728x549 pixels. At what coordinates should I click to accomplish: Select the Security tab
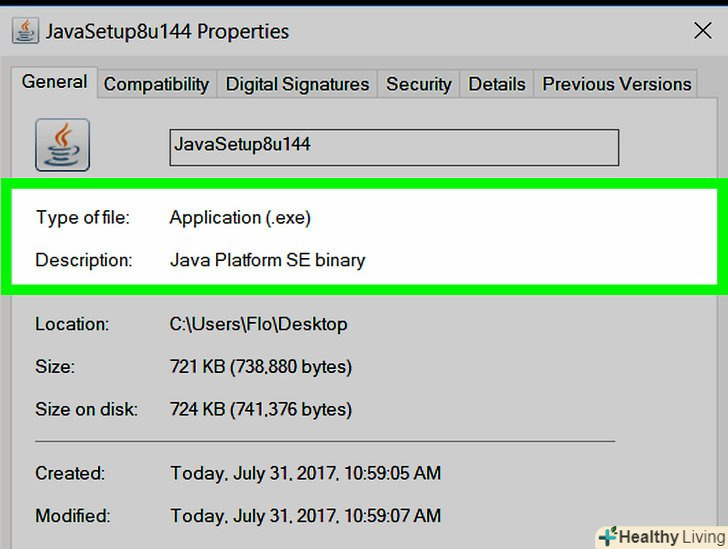[x=418, y=85]
